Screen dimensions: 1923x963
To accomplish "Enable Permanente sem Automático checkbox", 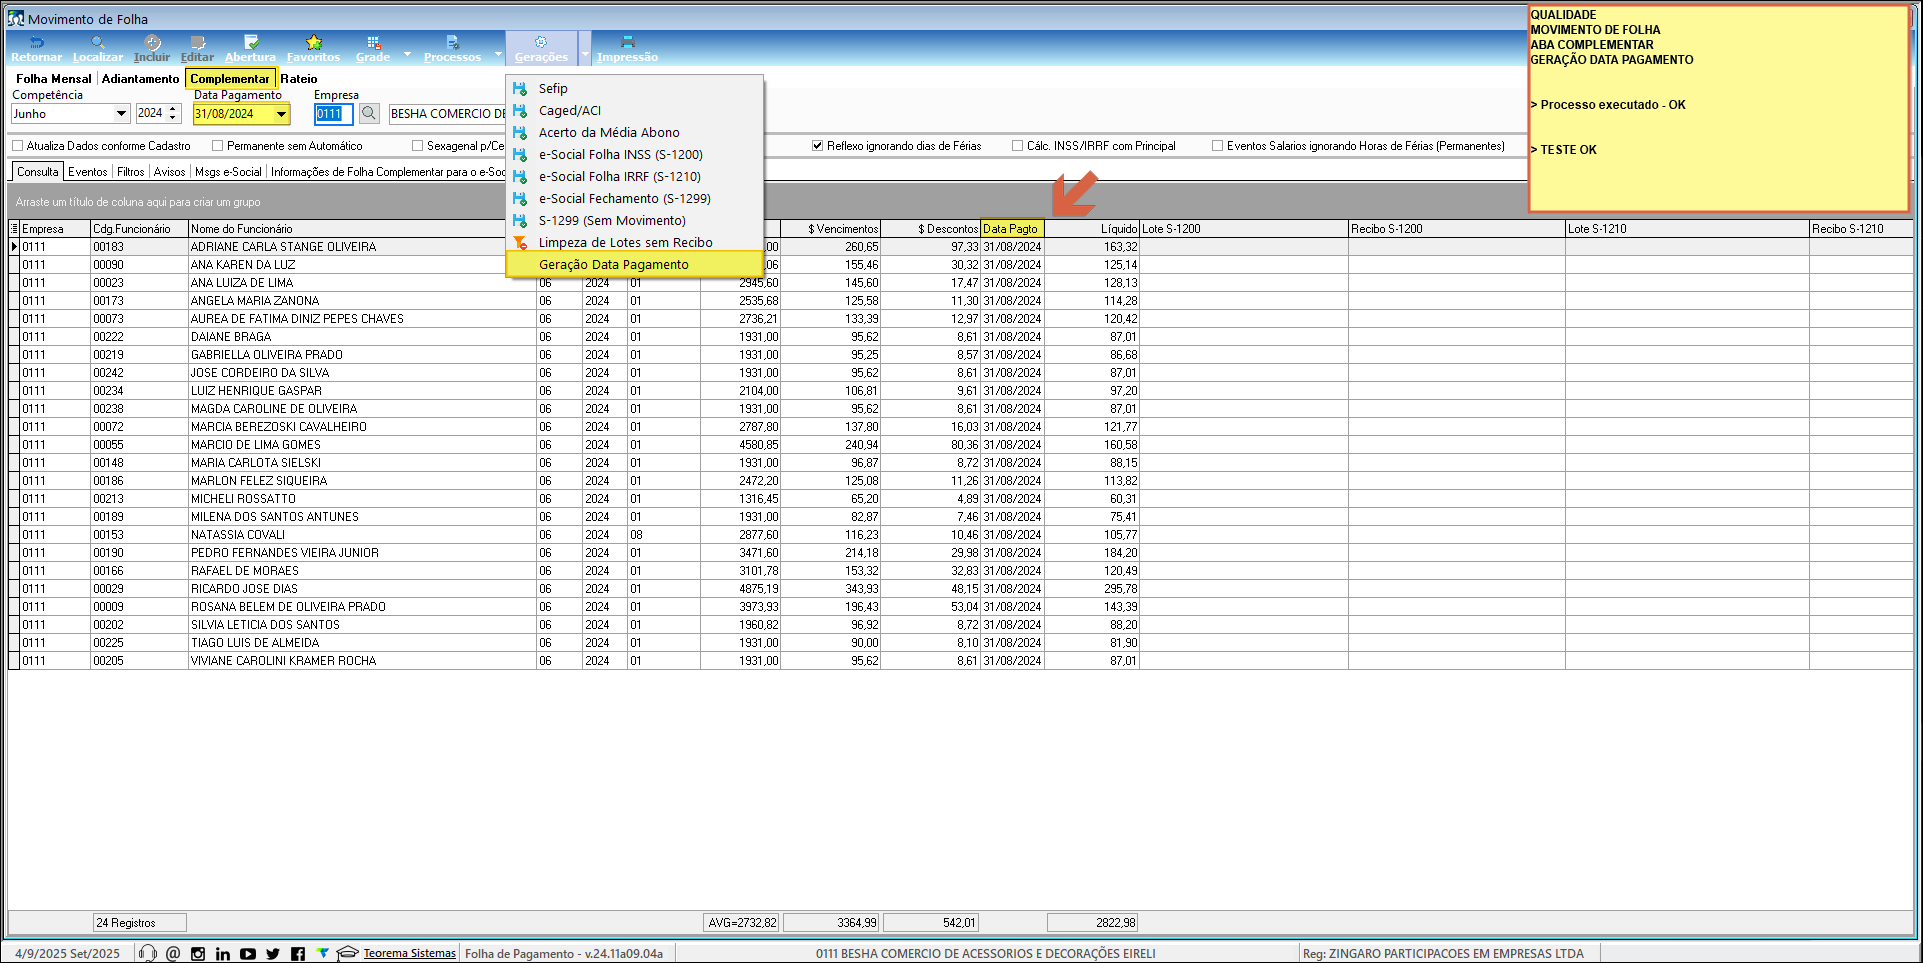I will tap(217, 146).
